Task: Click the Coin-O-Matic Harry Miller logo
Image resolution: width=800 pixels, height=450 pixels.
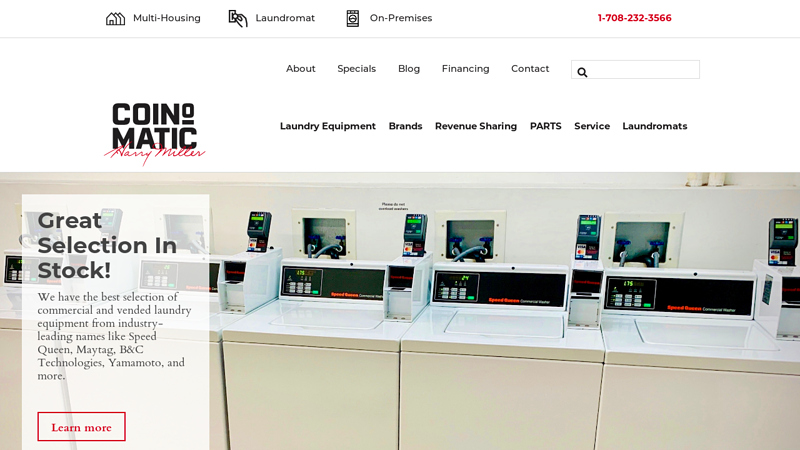Action: tap(155, 132)
